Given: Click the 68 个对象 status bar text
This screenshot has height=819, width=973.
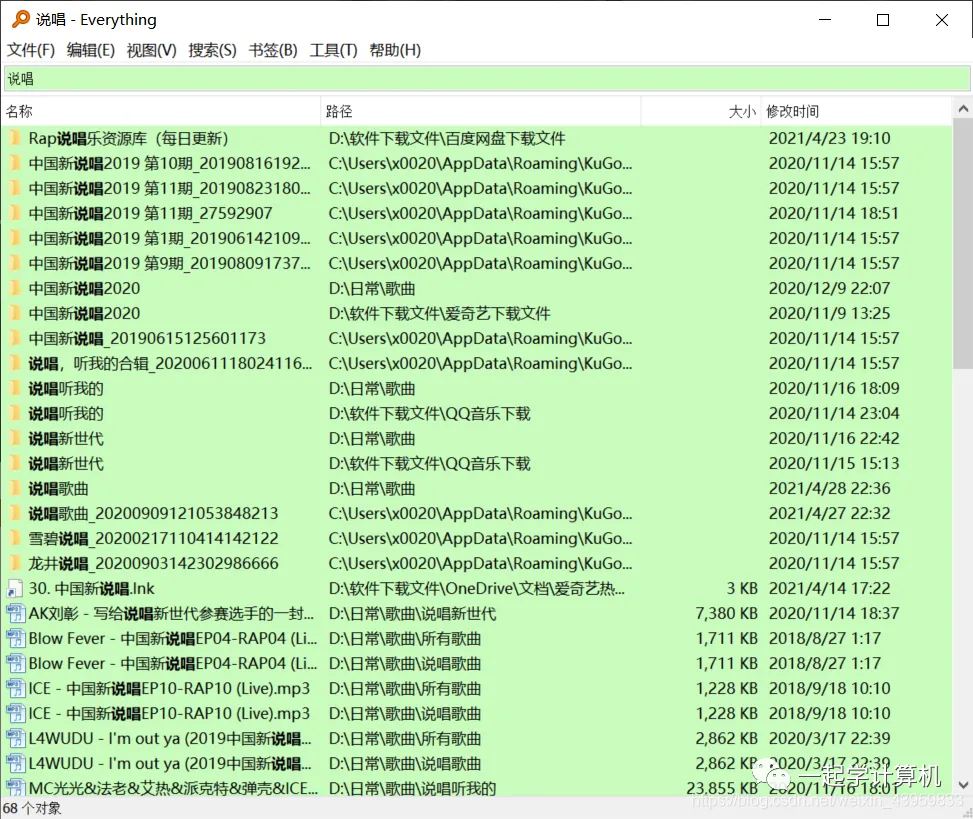Looking at the screenshot, I should (32, 808).
